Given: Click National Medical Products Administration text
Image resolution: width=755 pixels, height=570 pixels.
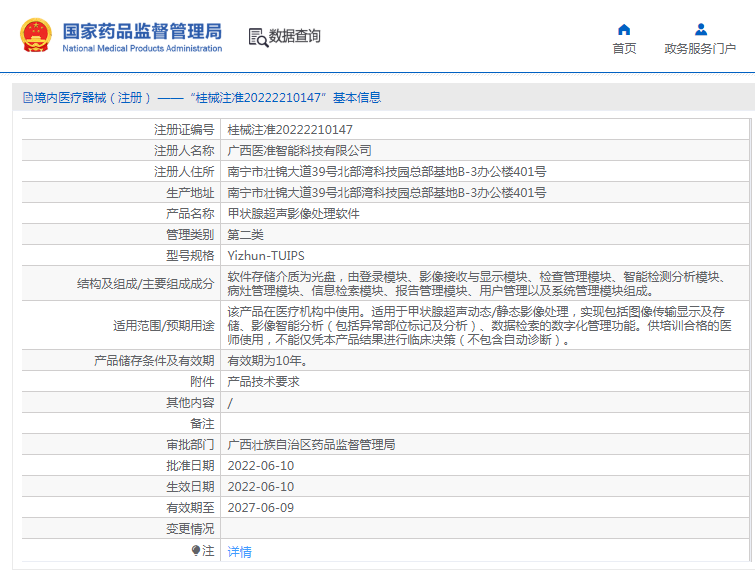Looking at the screenshot, I should pyautogui.click(x=142, y=48).
